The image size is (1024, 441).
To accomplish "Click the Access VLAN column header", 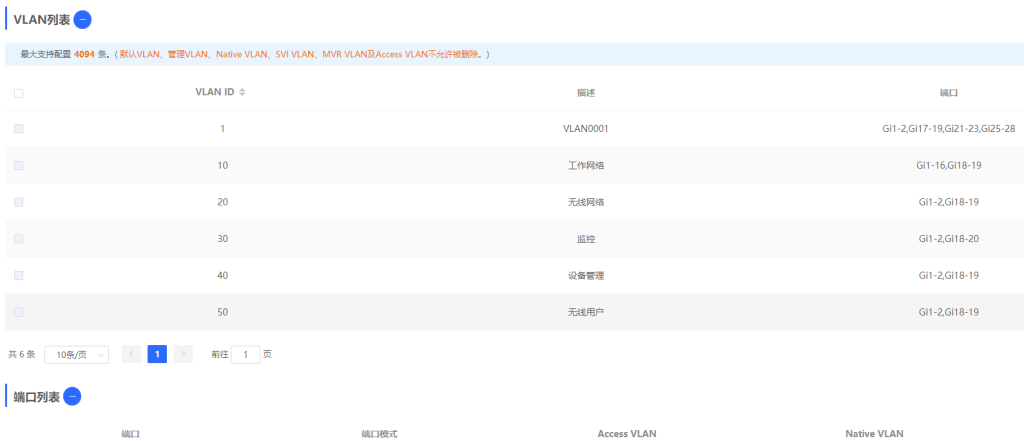I will pyautogui.click(x=627, y=433).
